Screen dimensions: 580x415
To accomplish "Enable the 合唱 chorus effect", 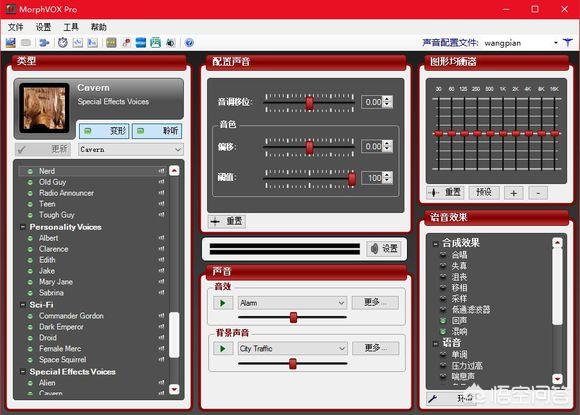I will (443, 255).
